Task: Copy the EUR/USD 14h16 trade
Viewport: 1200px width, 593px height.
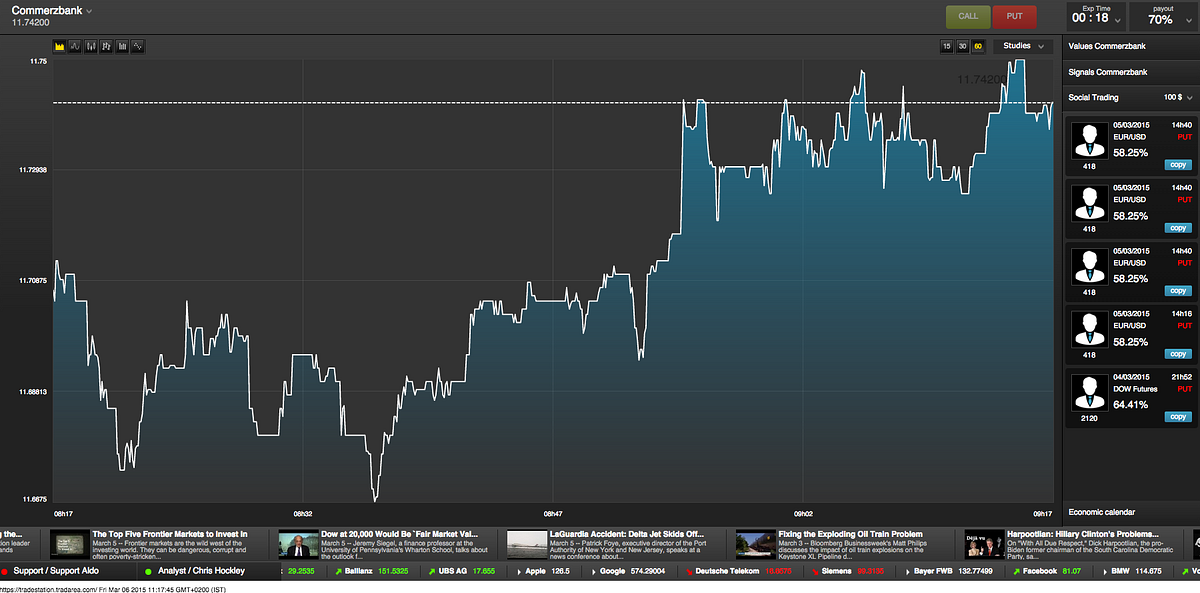Action: coord(1178,354)
